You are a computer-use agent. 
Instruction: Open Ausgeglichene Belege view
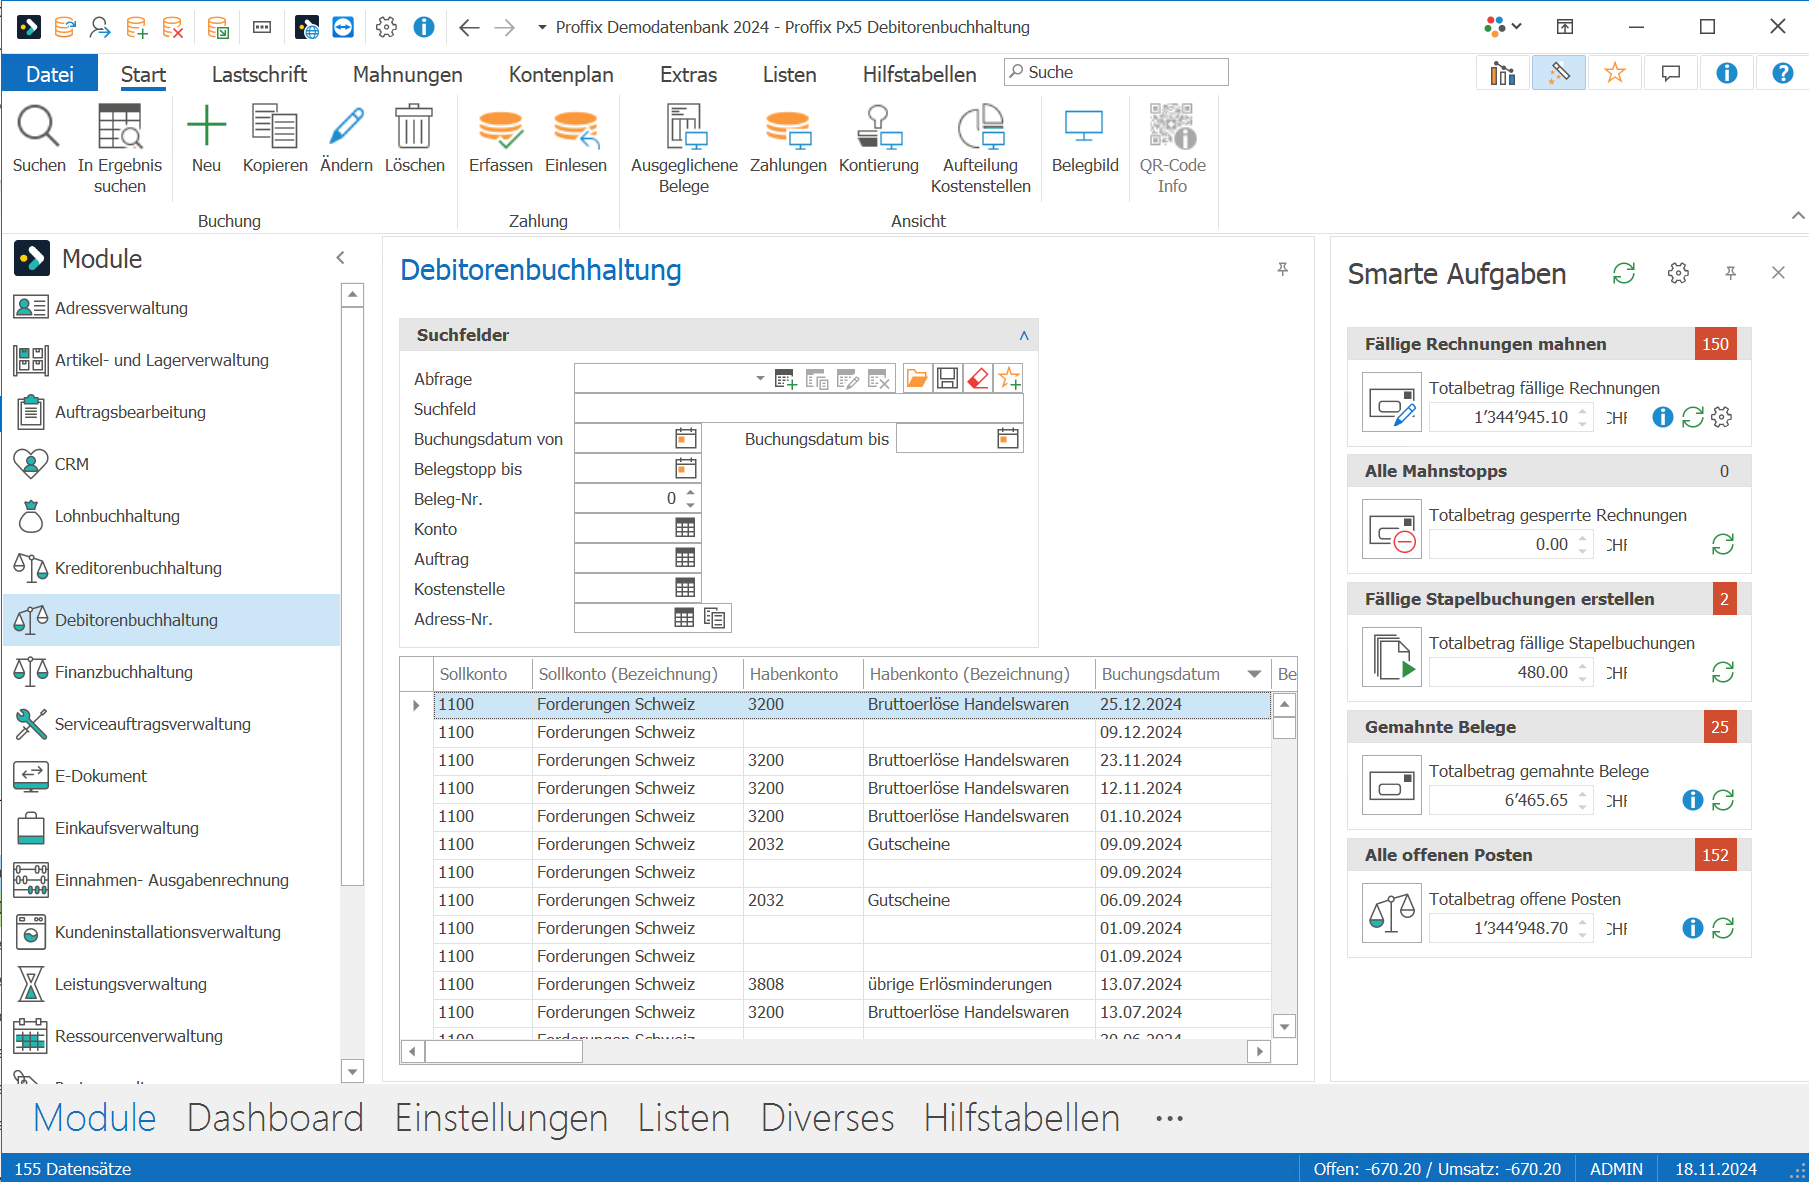(685, 127)
